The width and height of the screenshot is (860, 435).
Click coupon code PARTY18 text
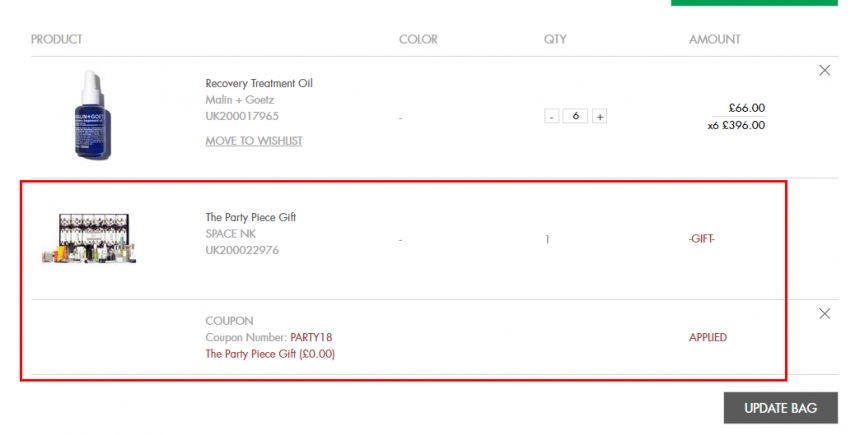pos(311,338)
